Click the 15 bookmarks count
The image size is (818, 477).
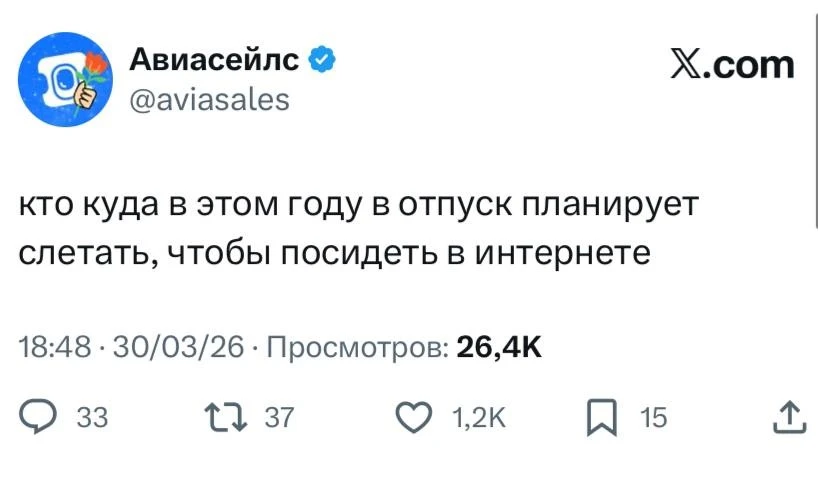tap(653, 418)
